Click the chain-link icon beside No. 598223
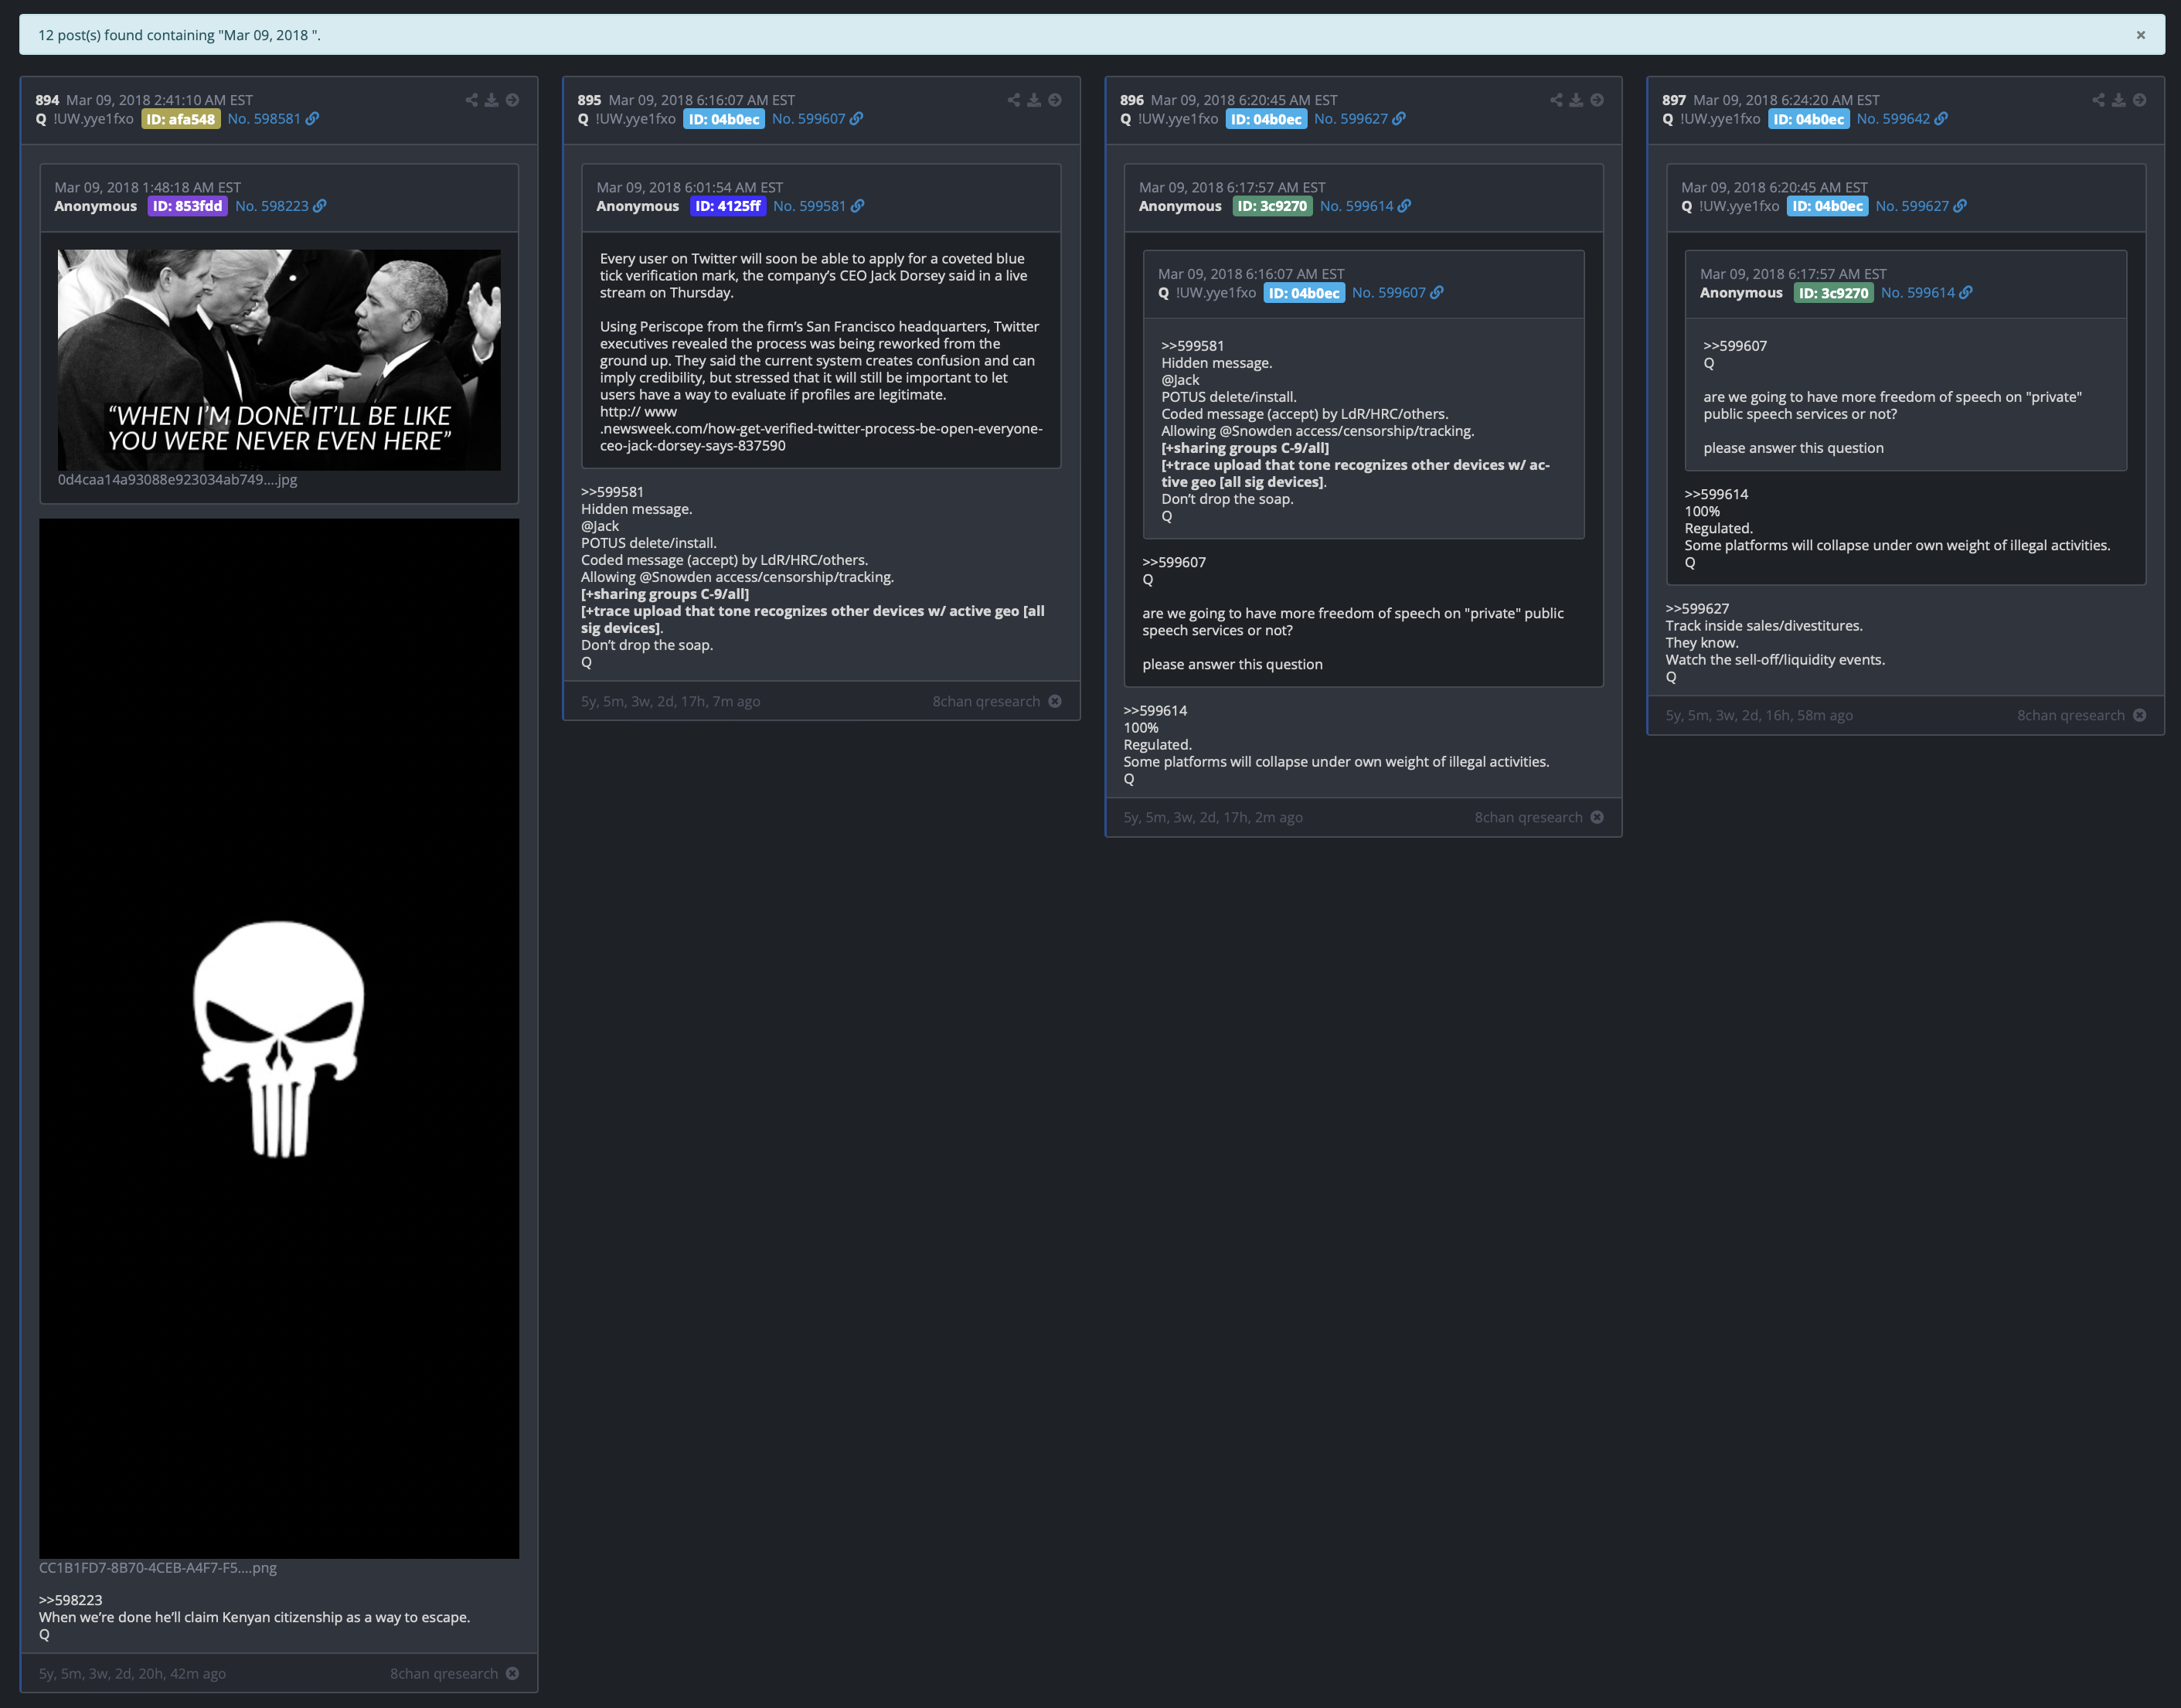 point(320,206)
